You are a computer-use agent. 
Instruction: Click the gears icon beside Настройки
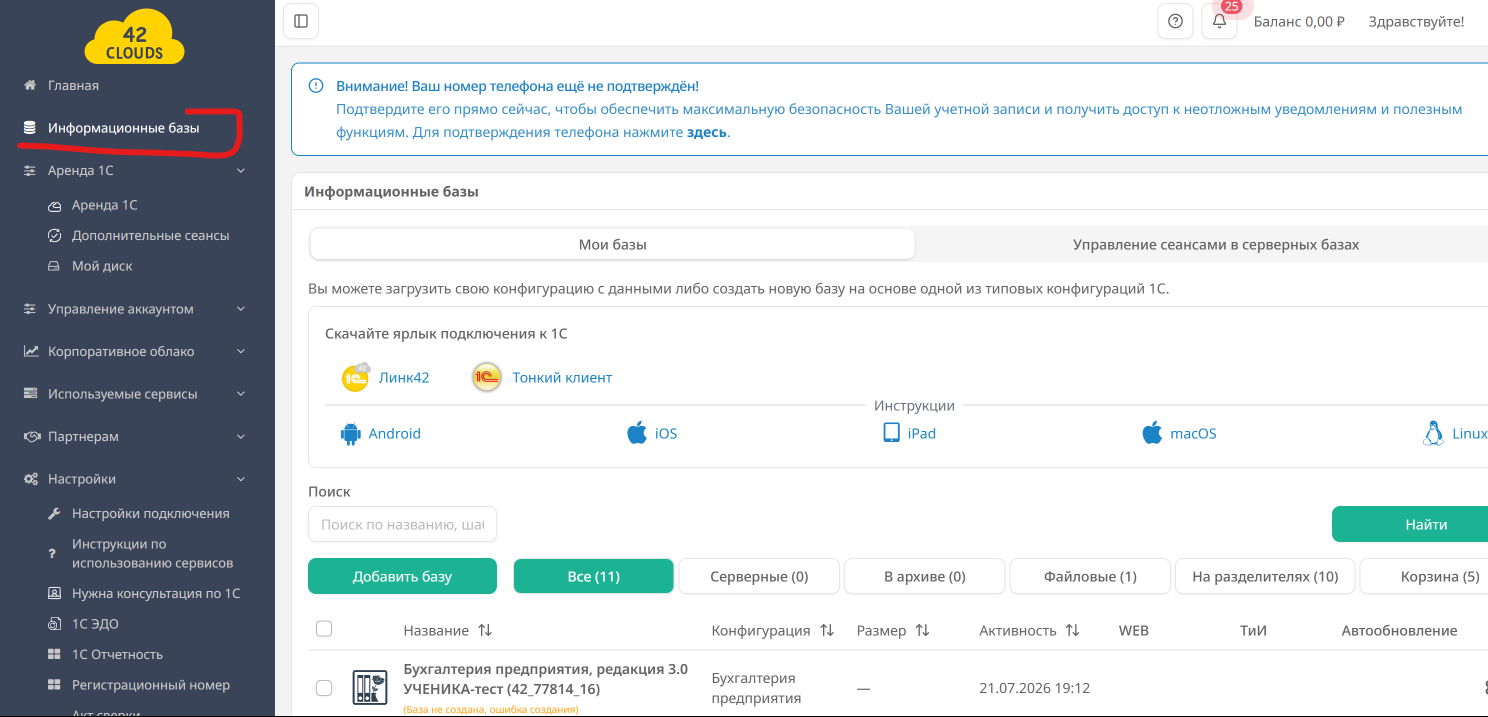(x=30, y=479)
